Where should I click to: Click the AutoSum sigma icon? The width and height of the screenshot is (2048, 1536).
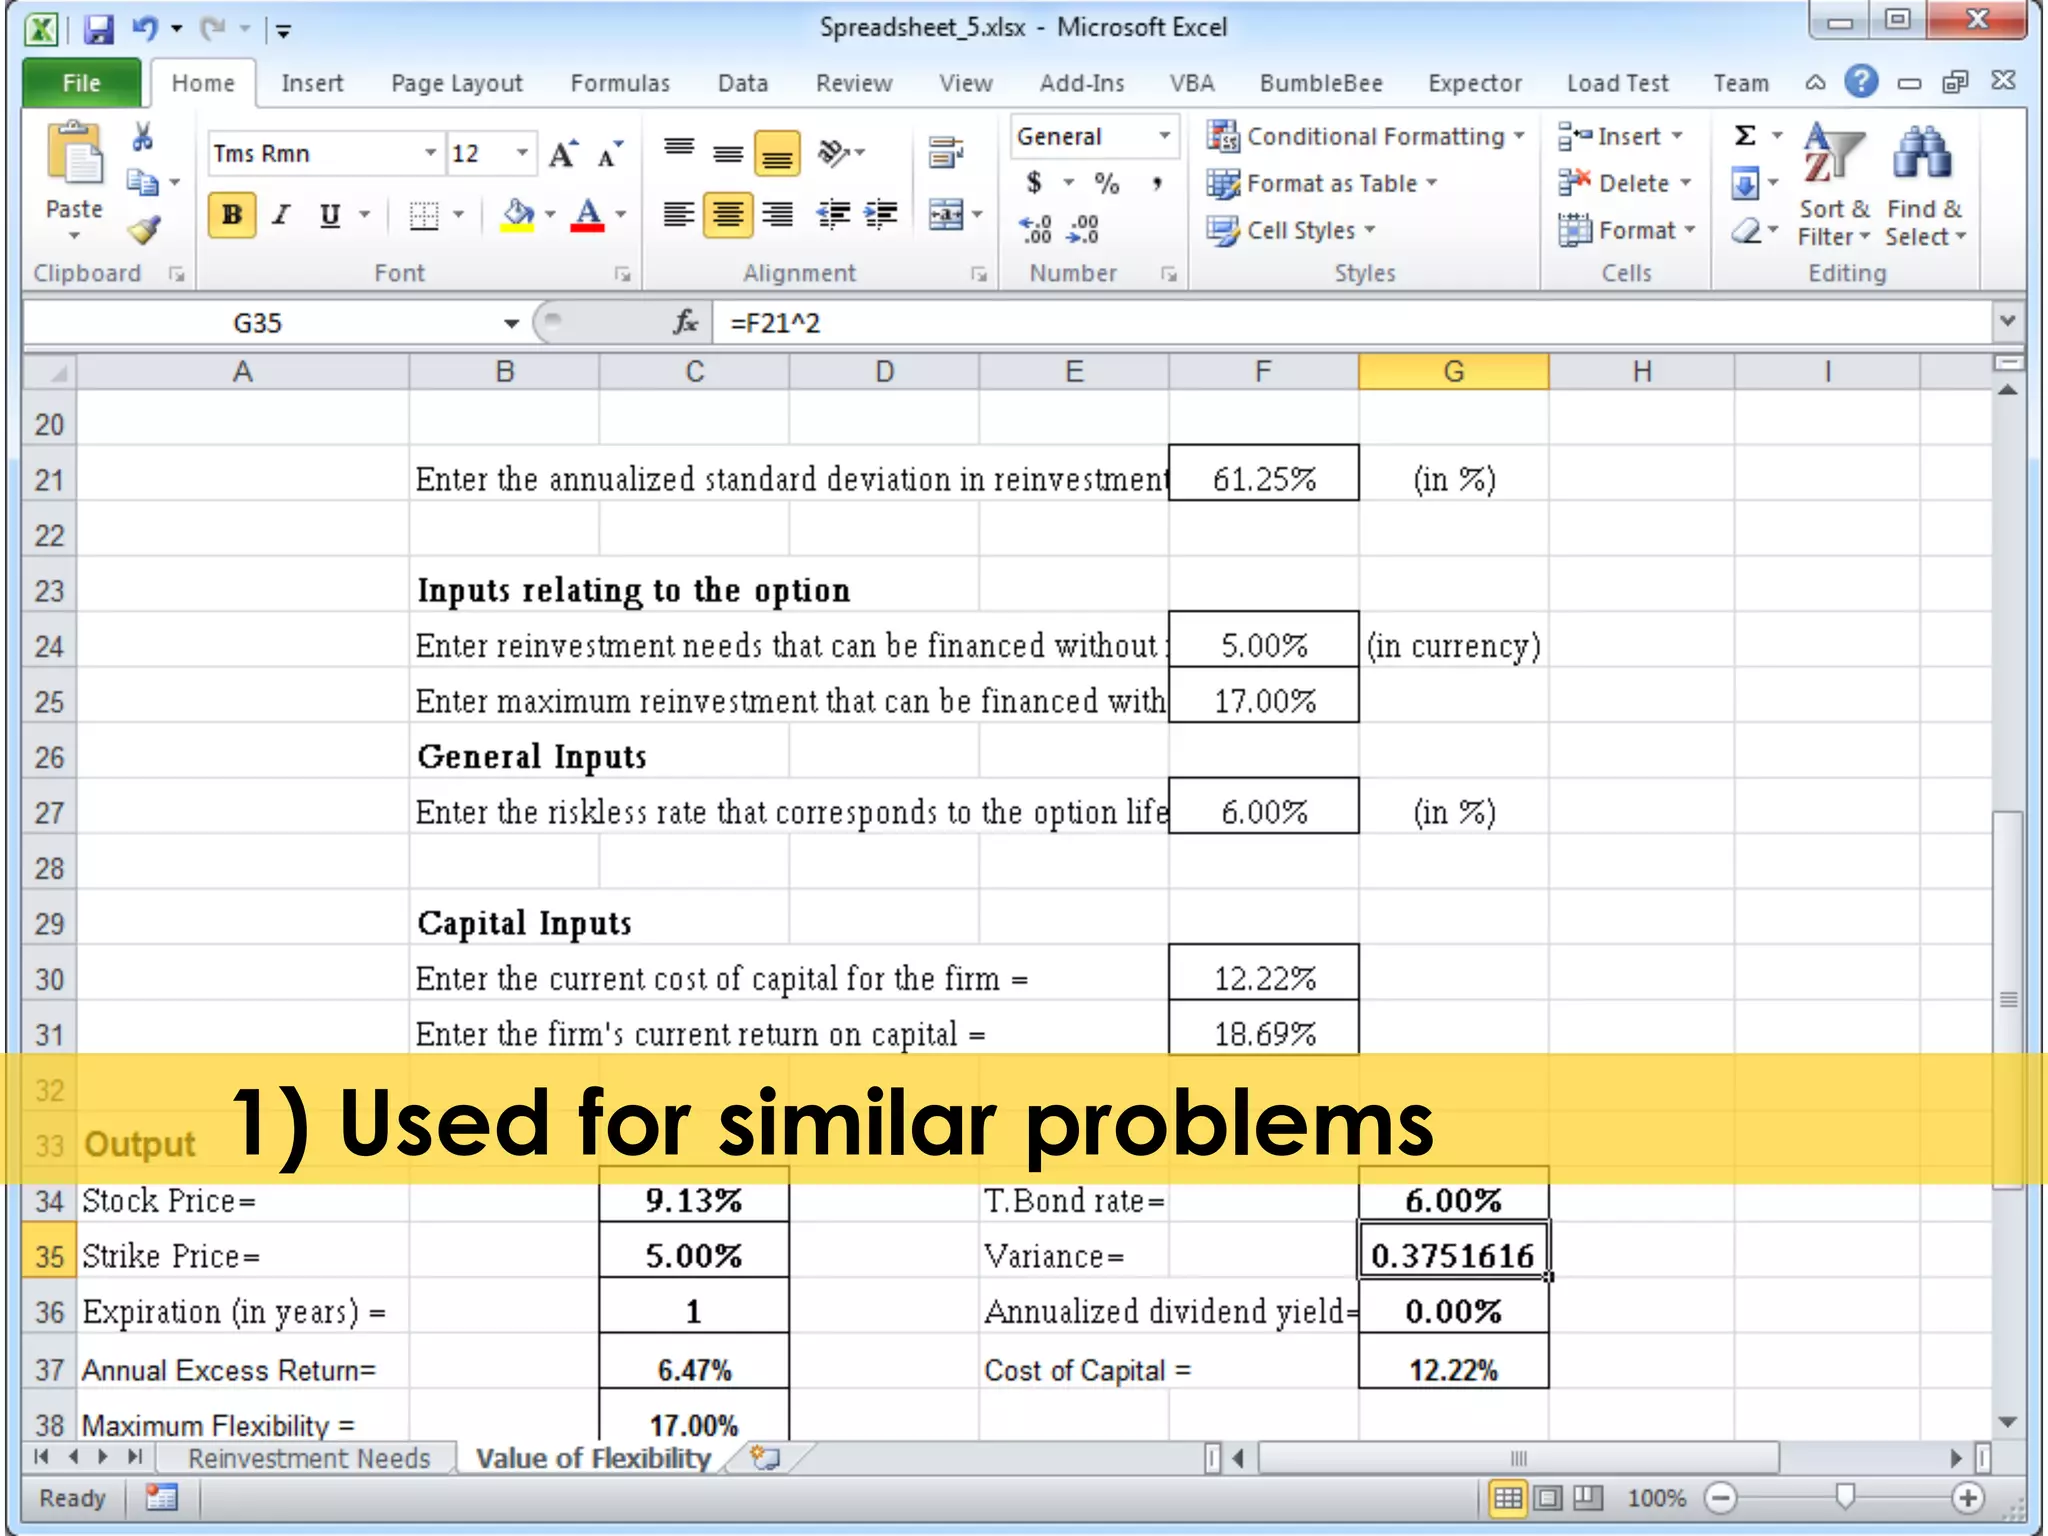tap(1745, 136)
